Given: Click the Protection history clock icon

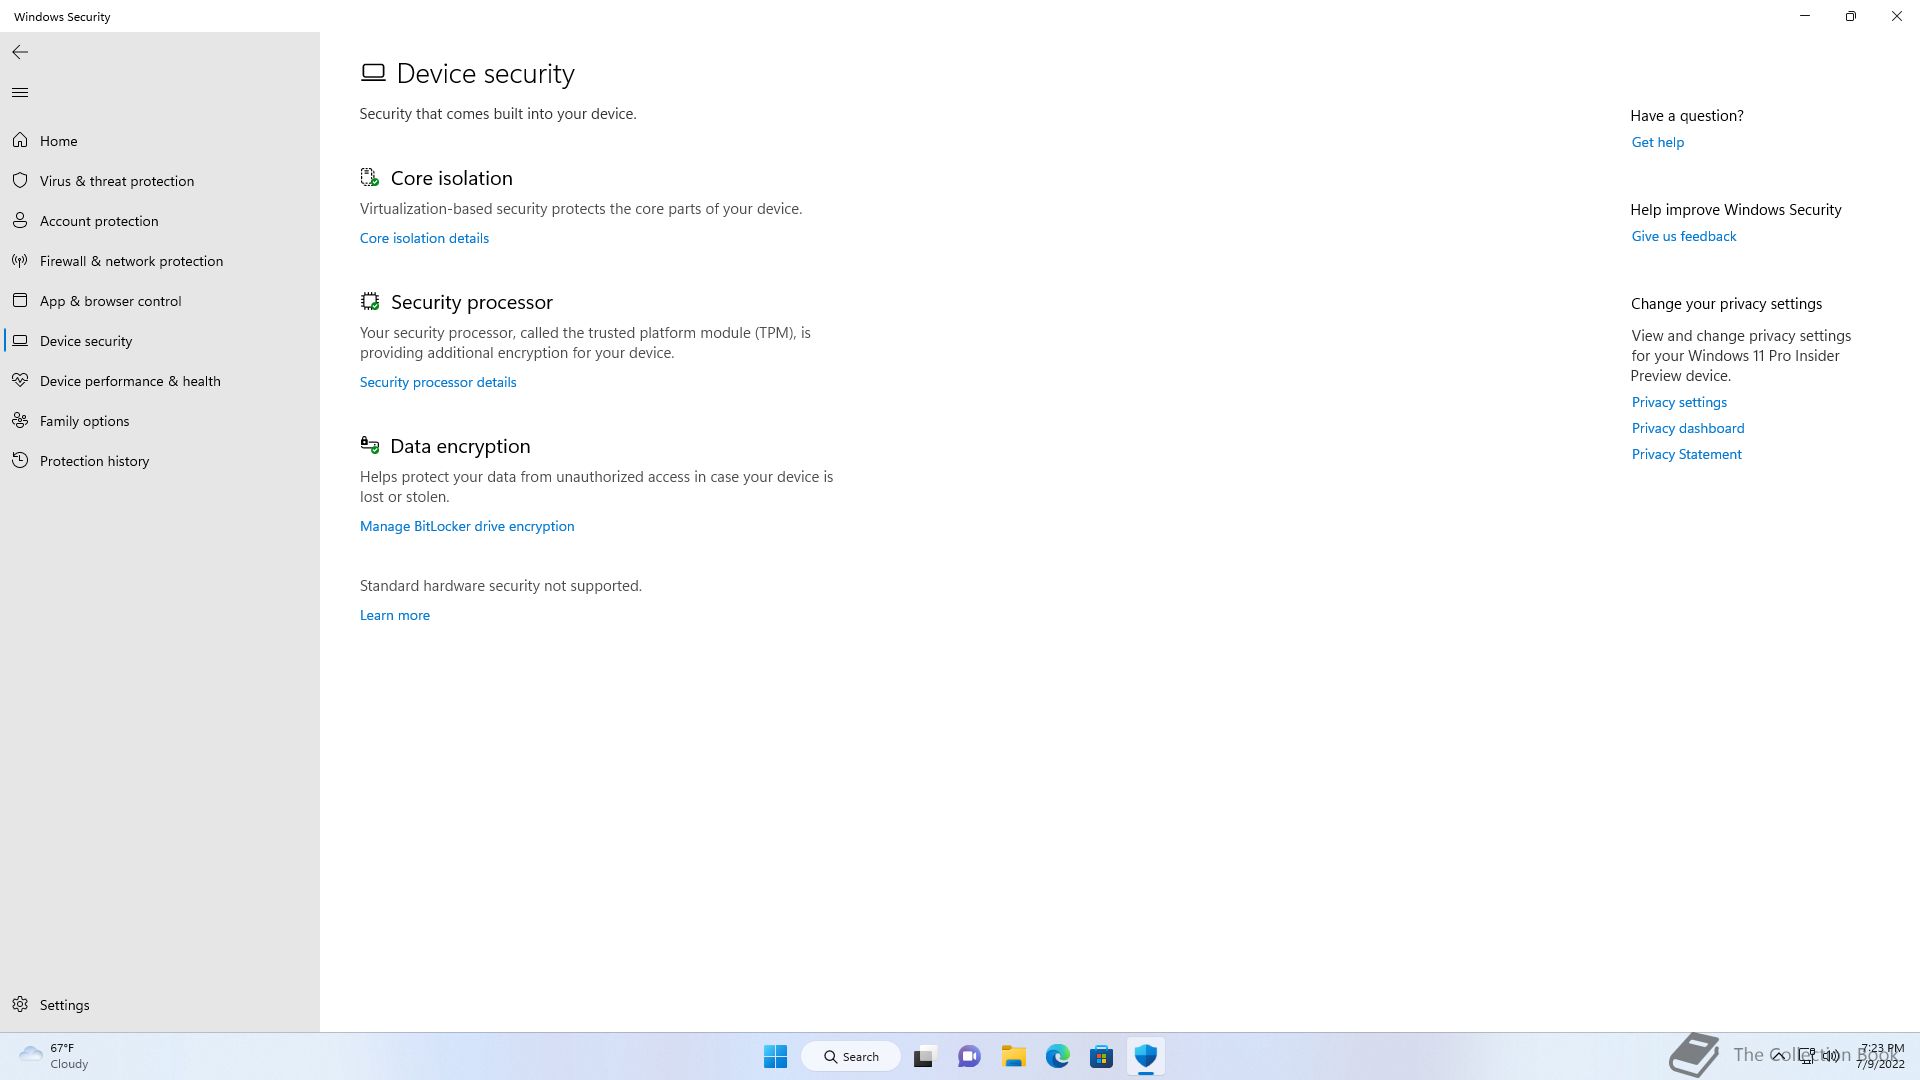Looking at the screenshot, I should [20, 461].
